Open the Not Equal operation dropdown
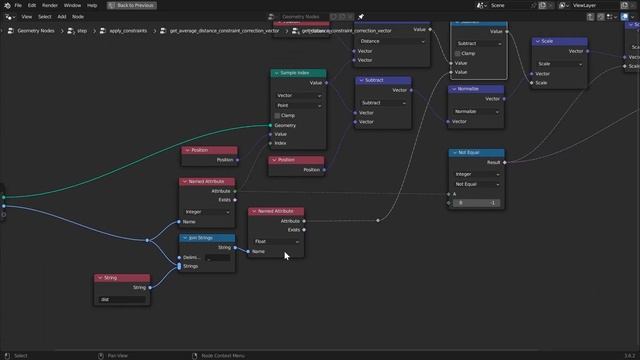The image size is (640, 360). (x=477, y=184)
